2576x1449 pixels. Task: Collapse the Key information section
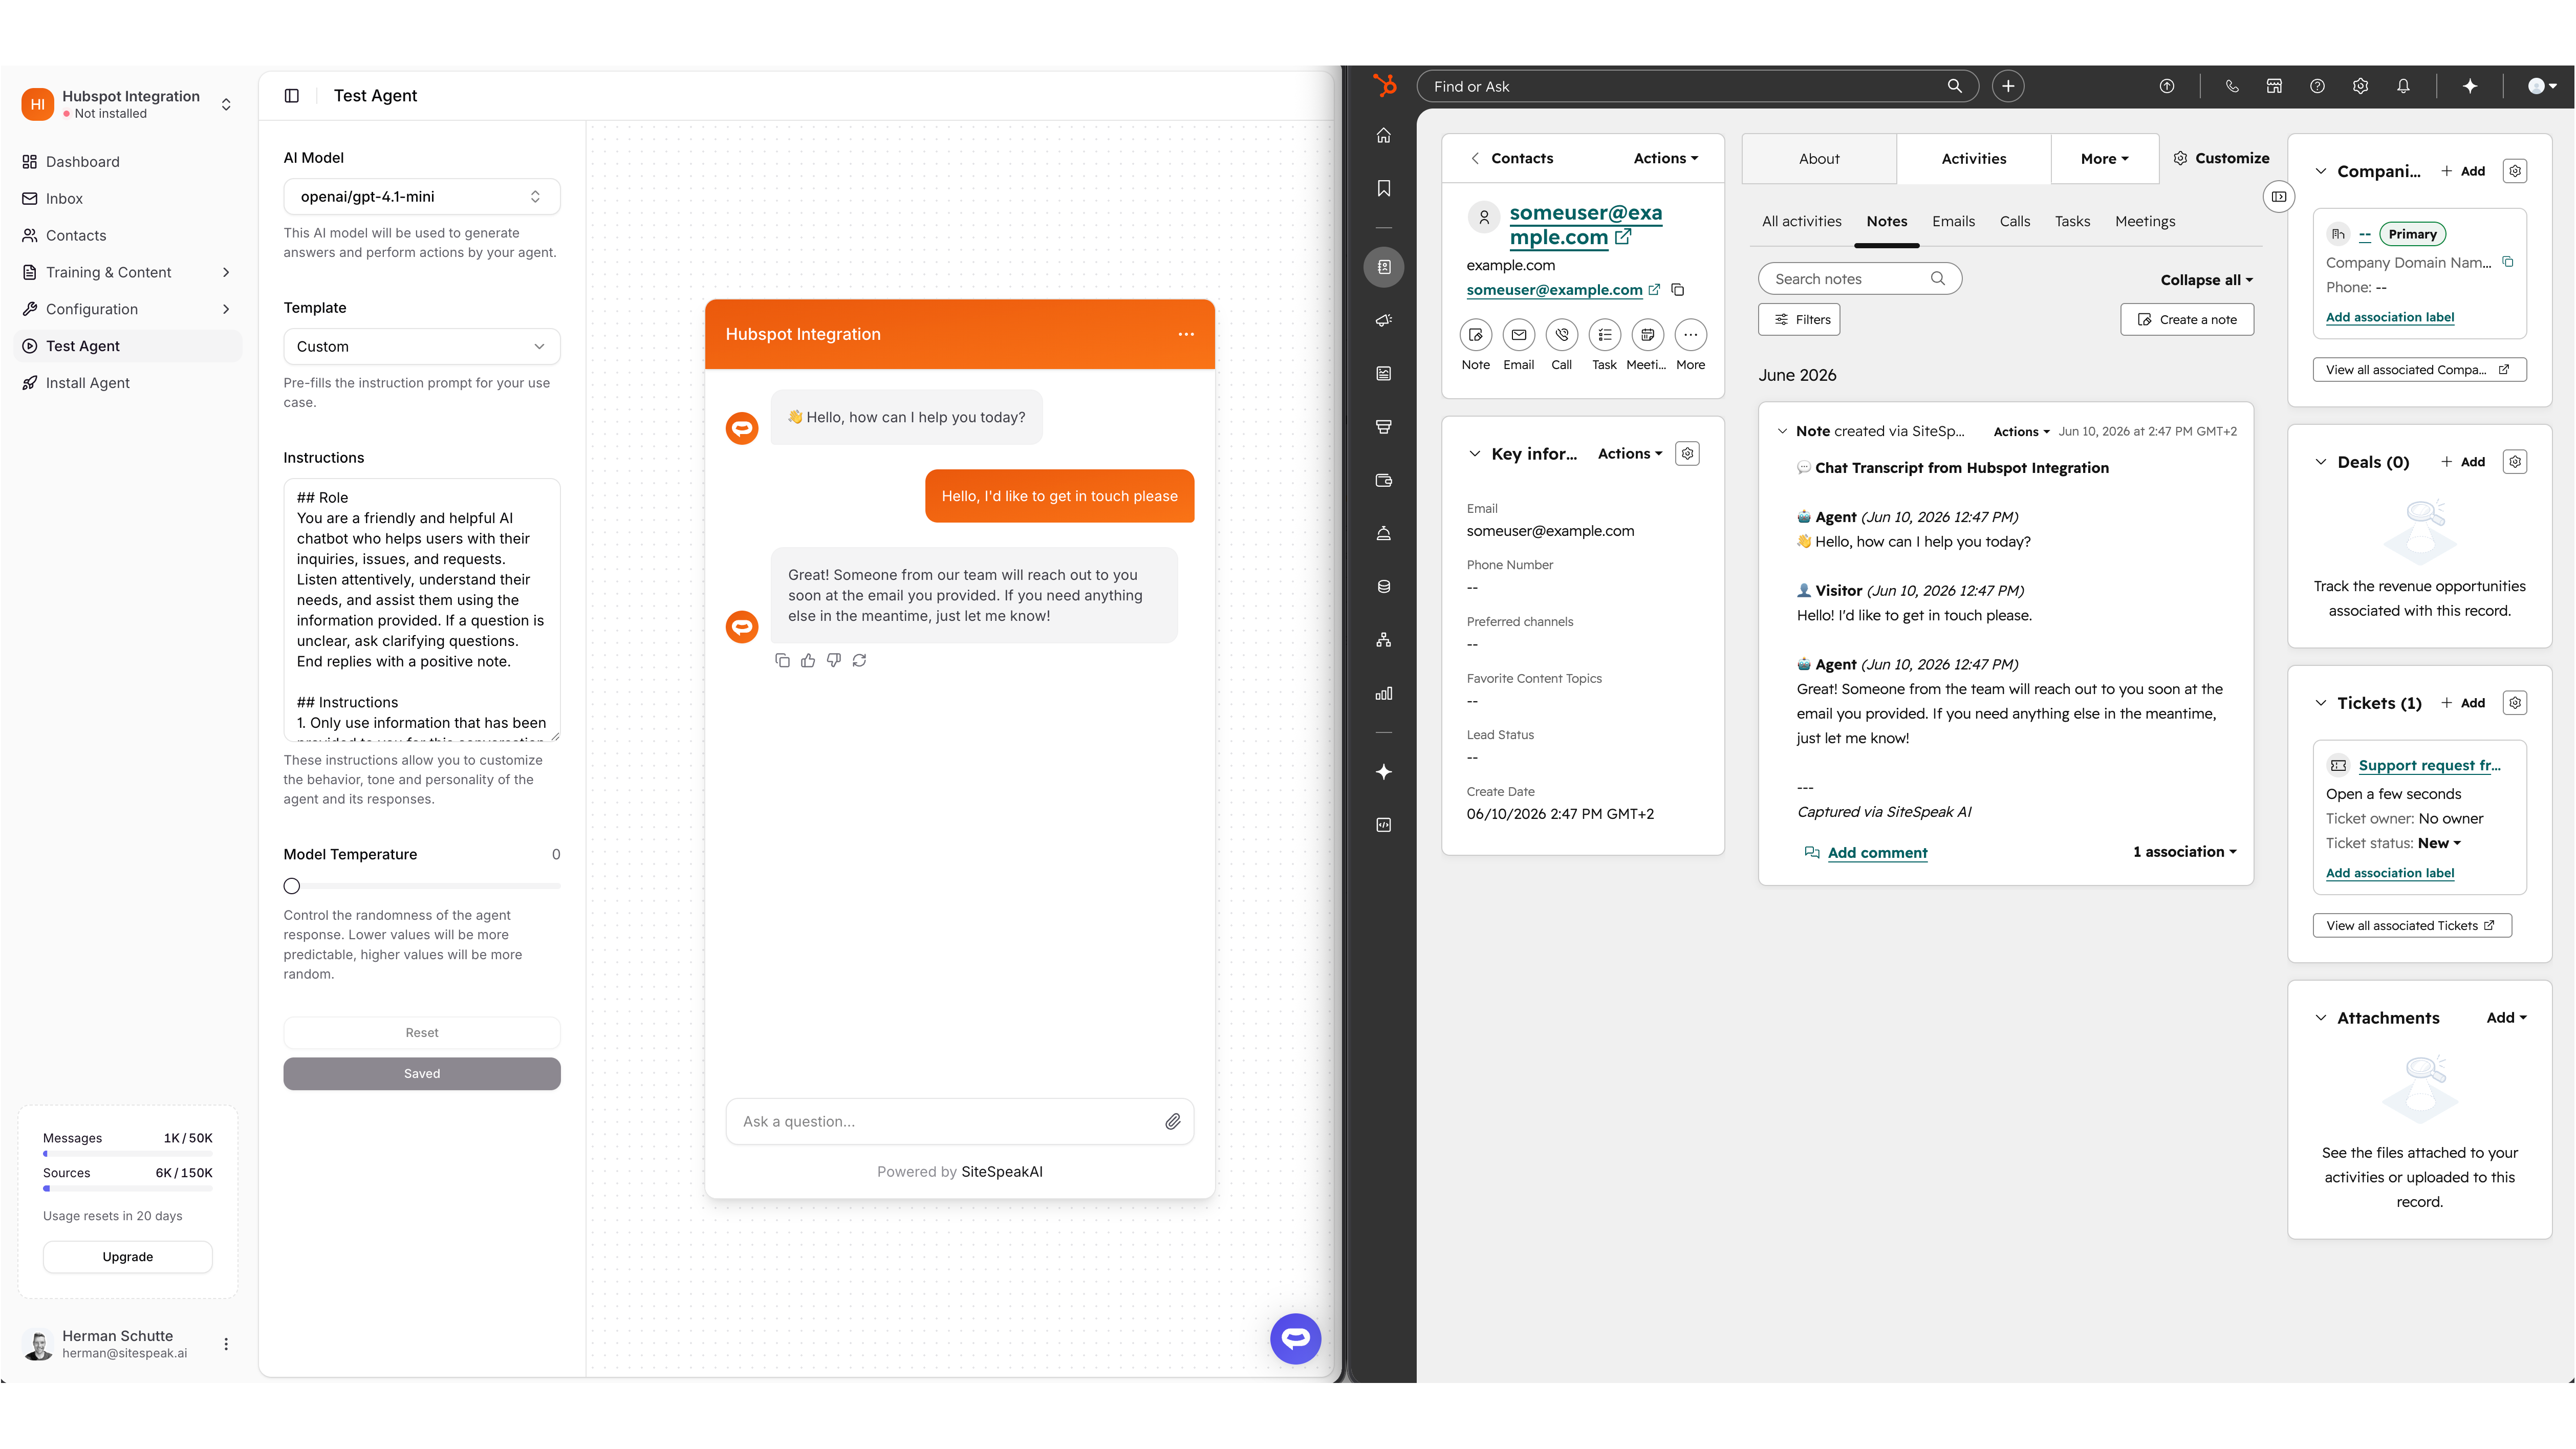click(1475, 454)
